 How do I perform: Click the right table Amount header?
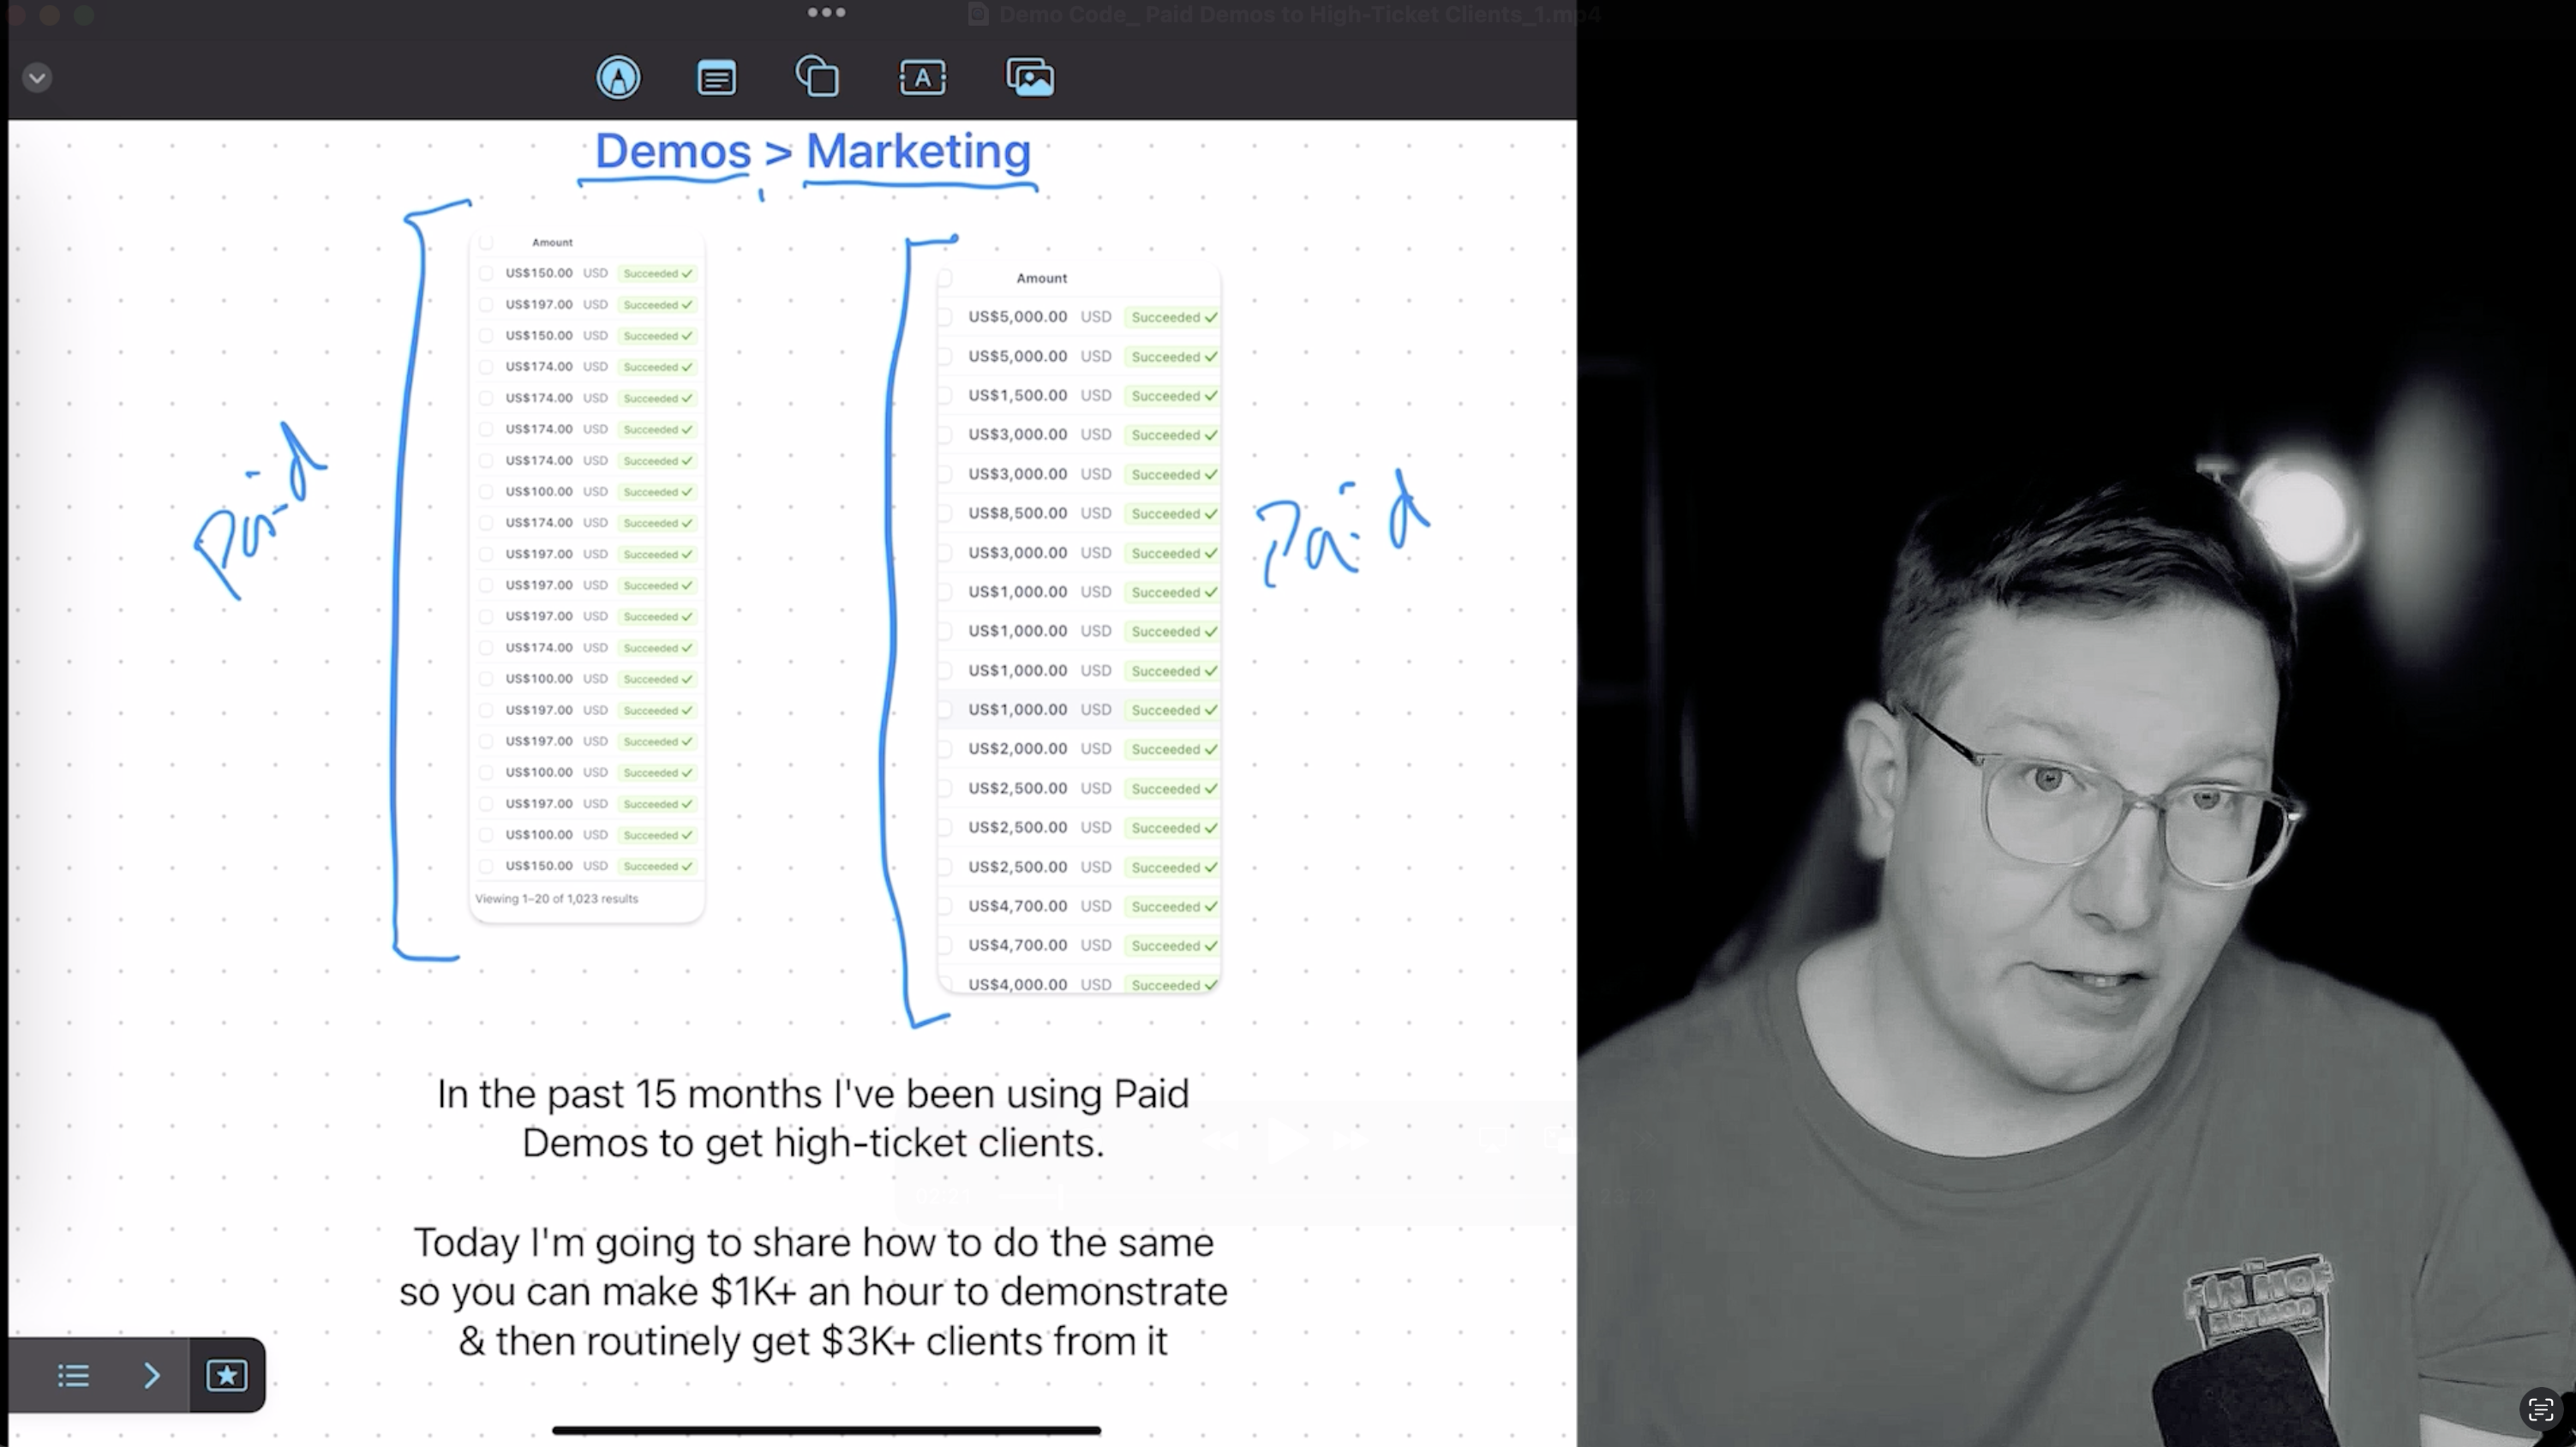pos(1041,278)
